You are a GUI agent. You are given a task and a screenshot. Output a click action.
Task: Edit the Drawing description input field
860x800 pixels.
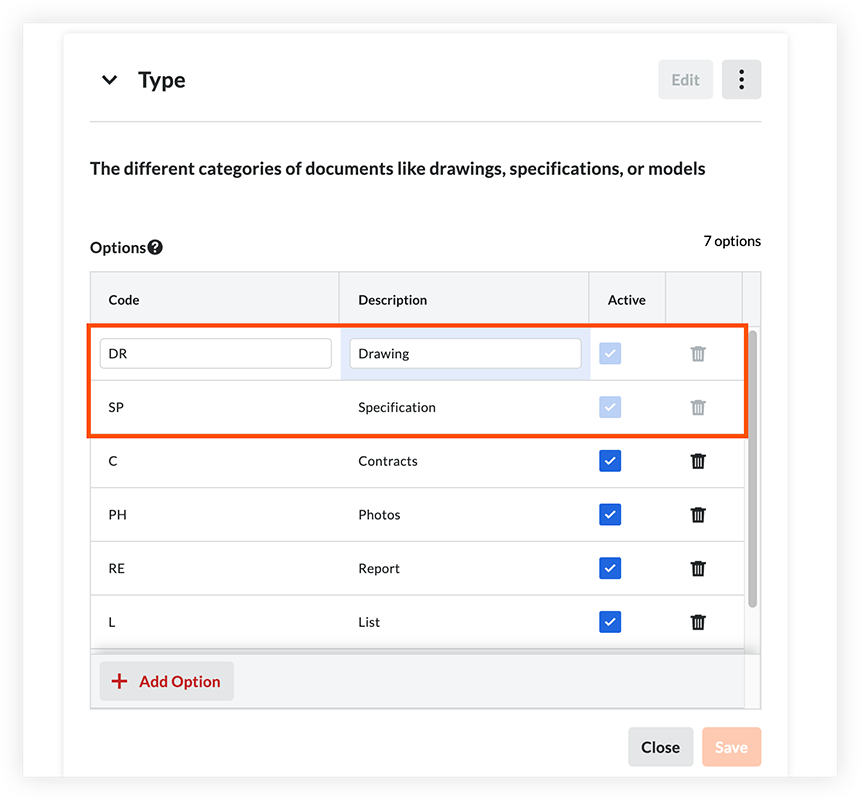[465, 354]
